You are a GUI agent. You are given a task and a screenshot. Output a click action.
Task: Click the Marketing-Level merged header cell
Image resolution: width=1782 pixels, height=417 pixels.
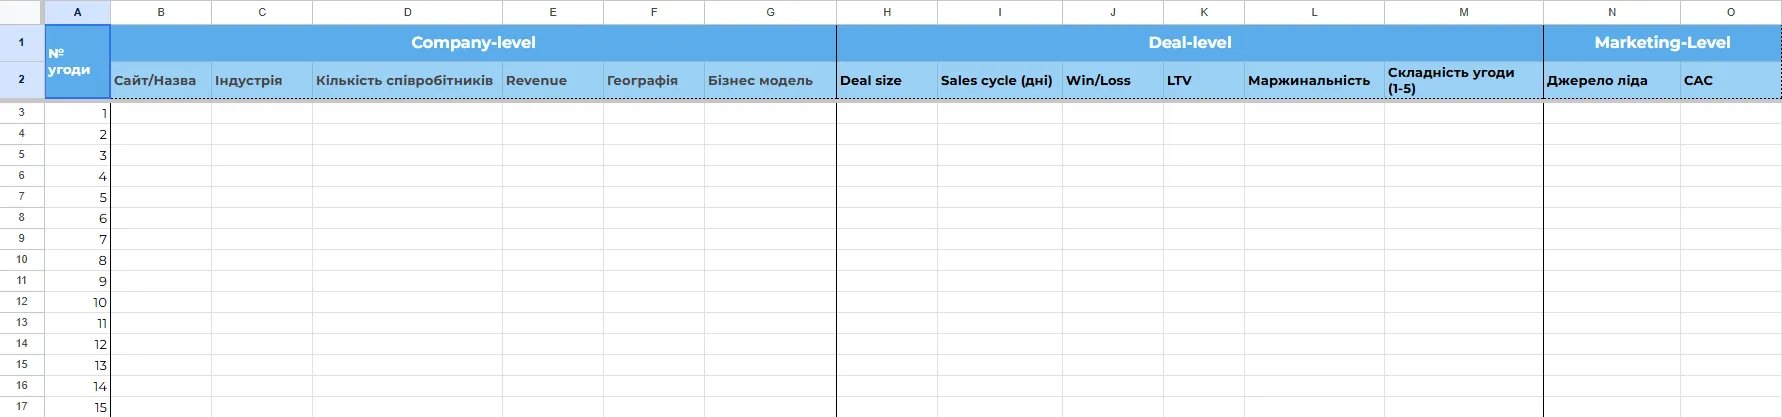coord(1662,43)
